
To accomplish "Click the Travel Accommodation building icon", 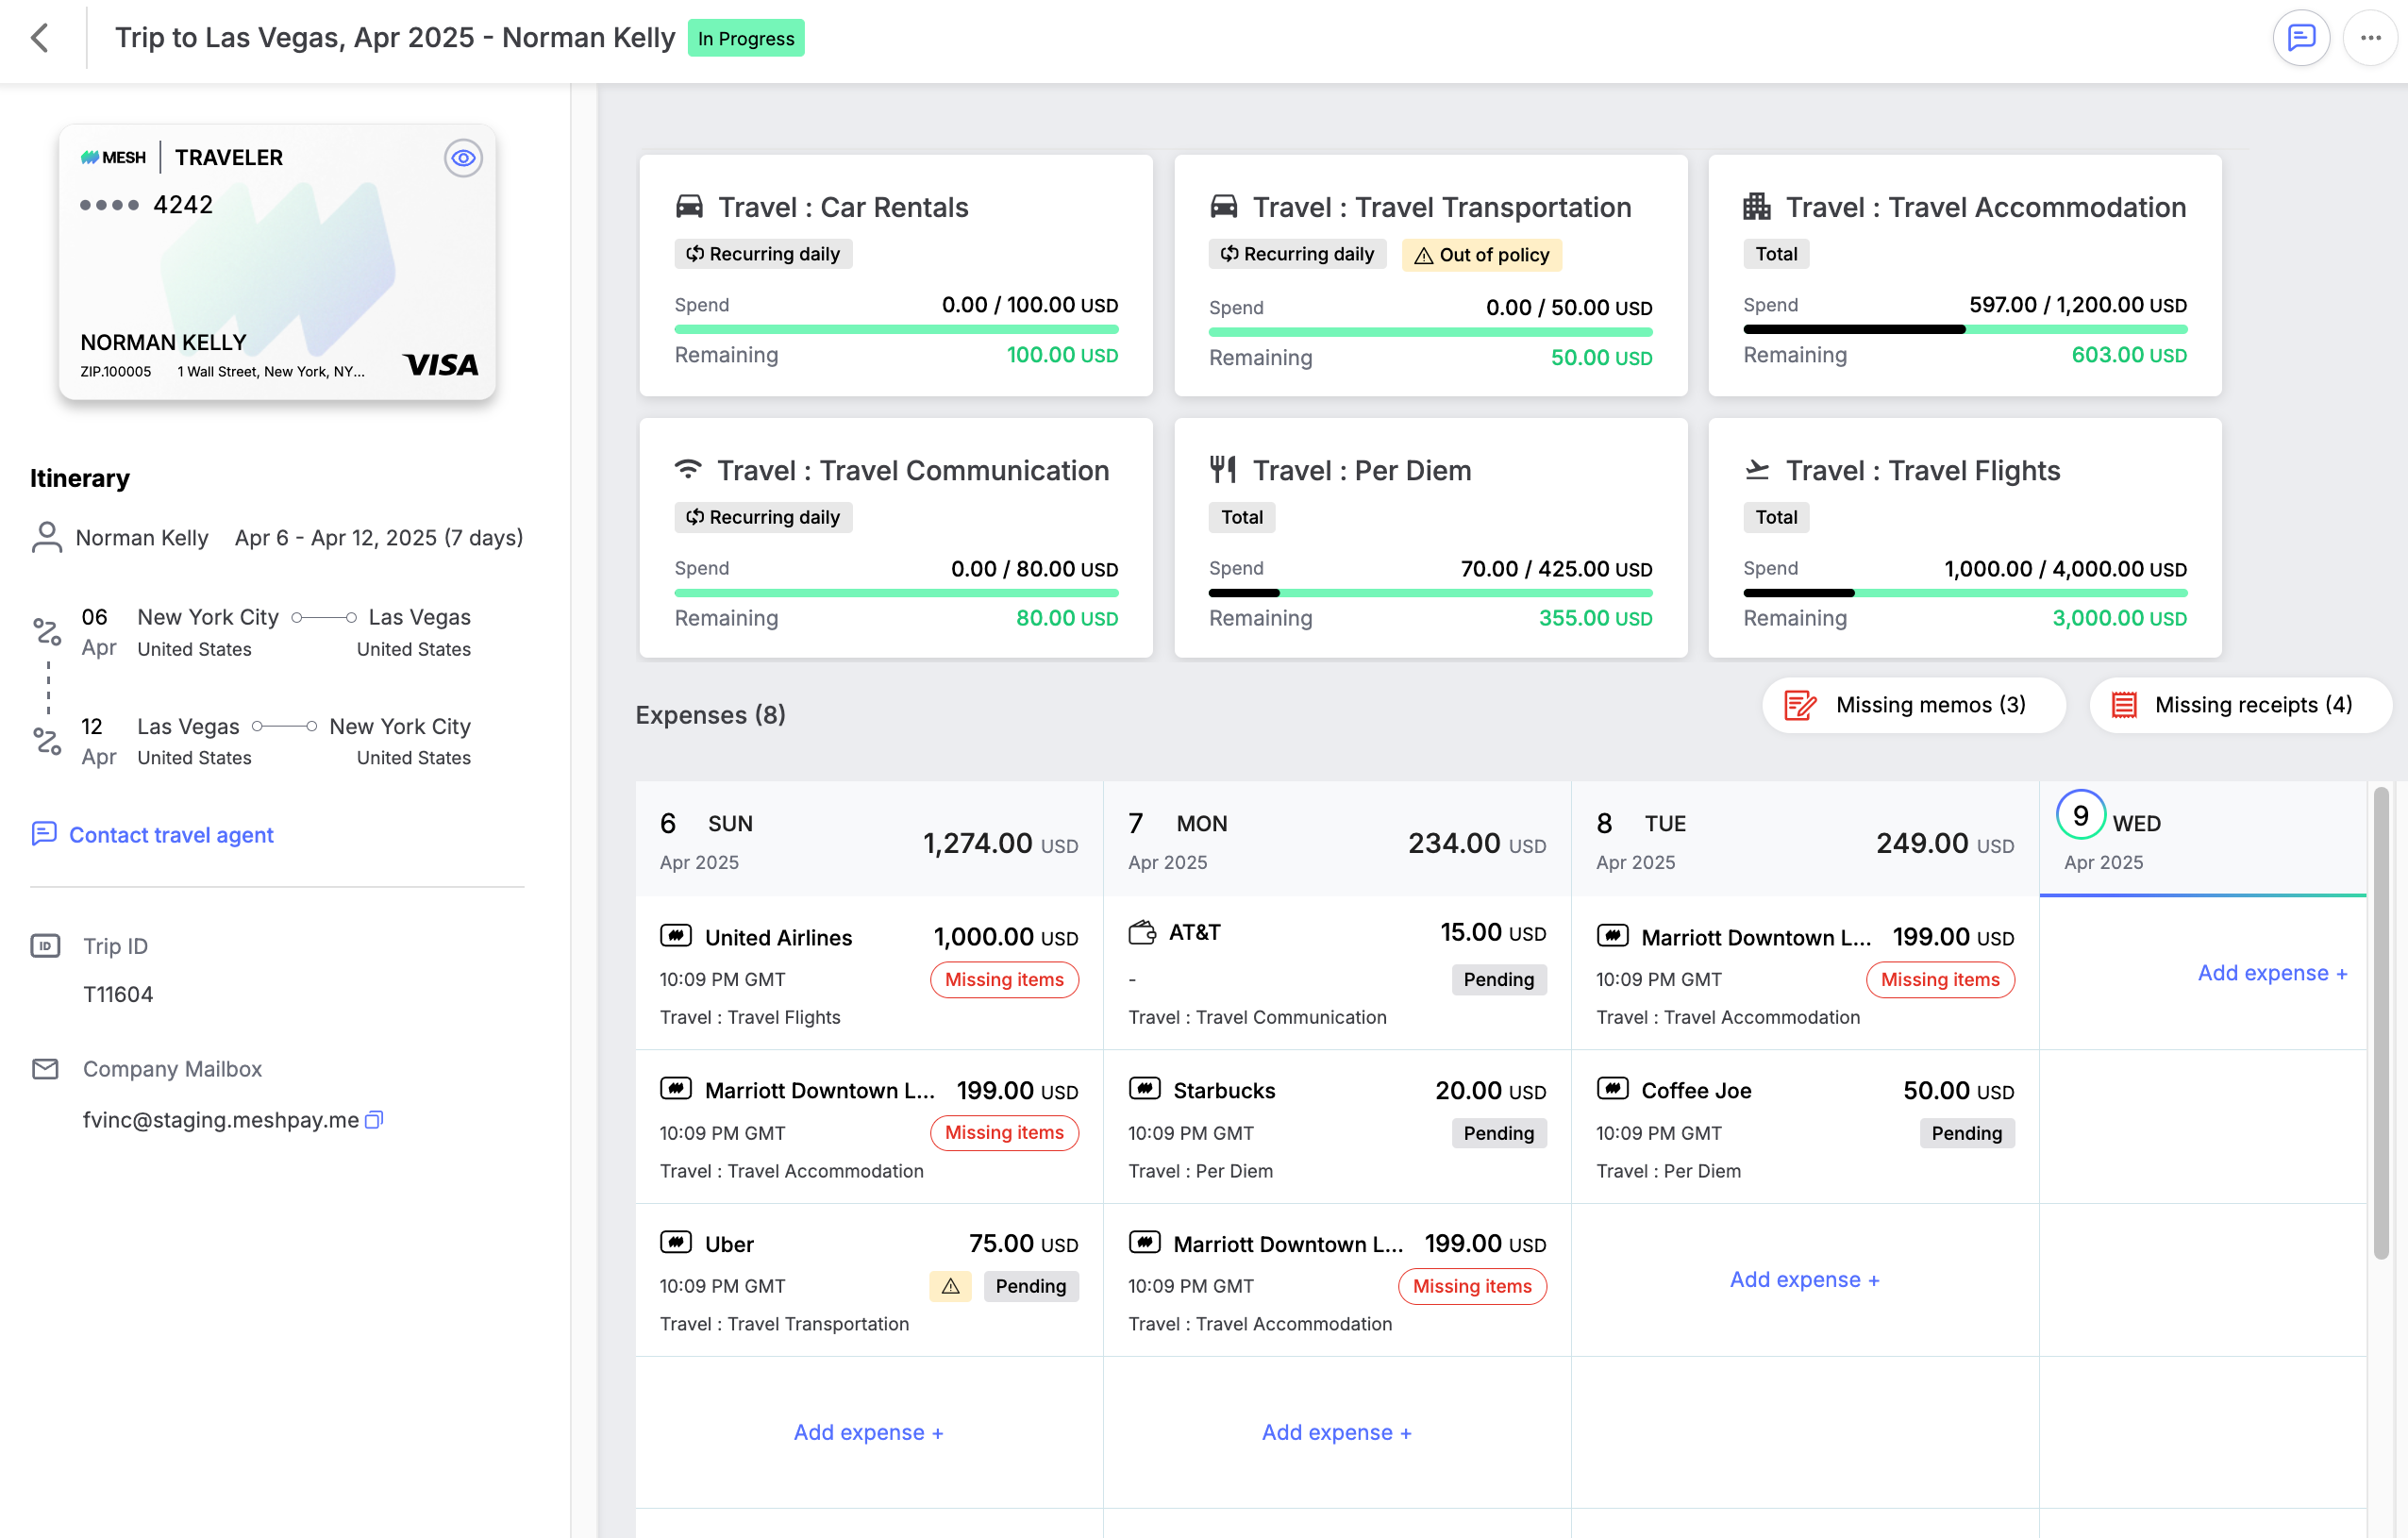I will point(1757,207).
